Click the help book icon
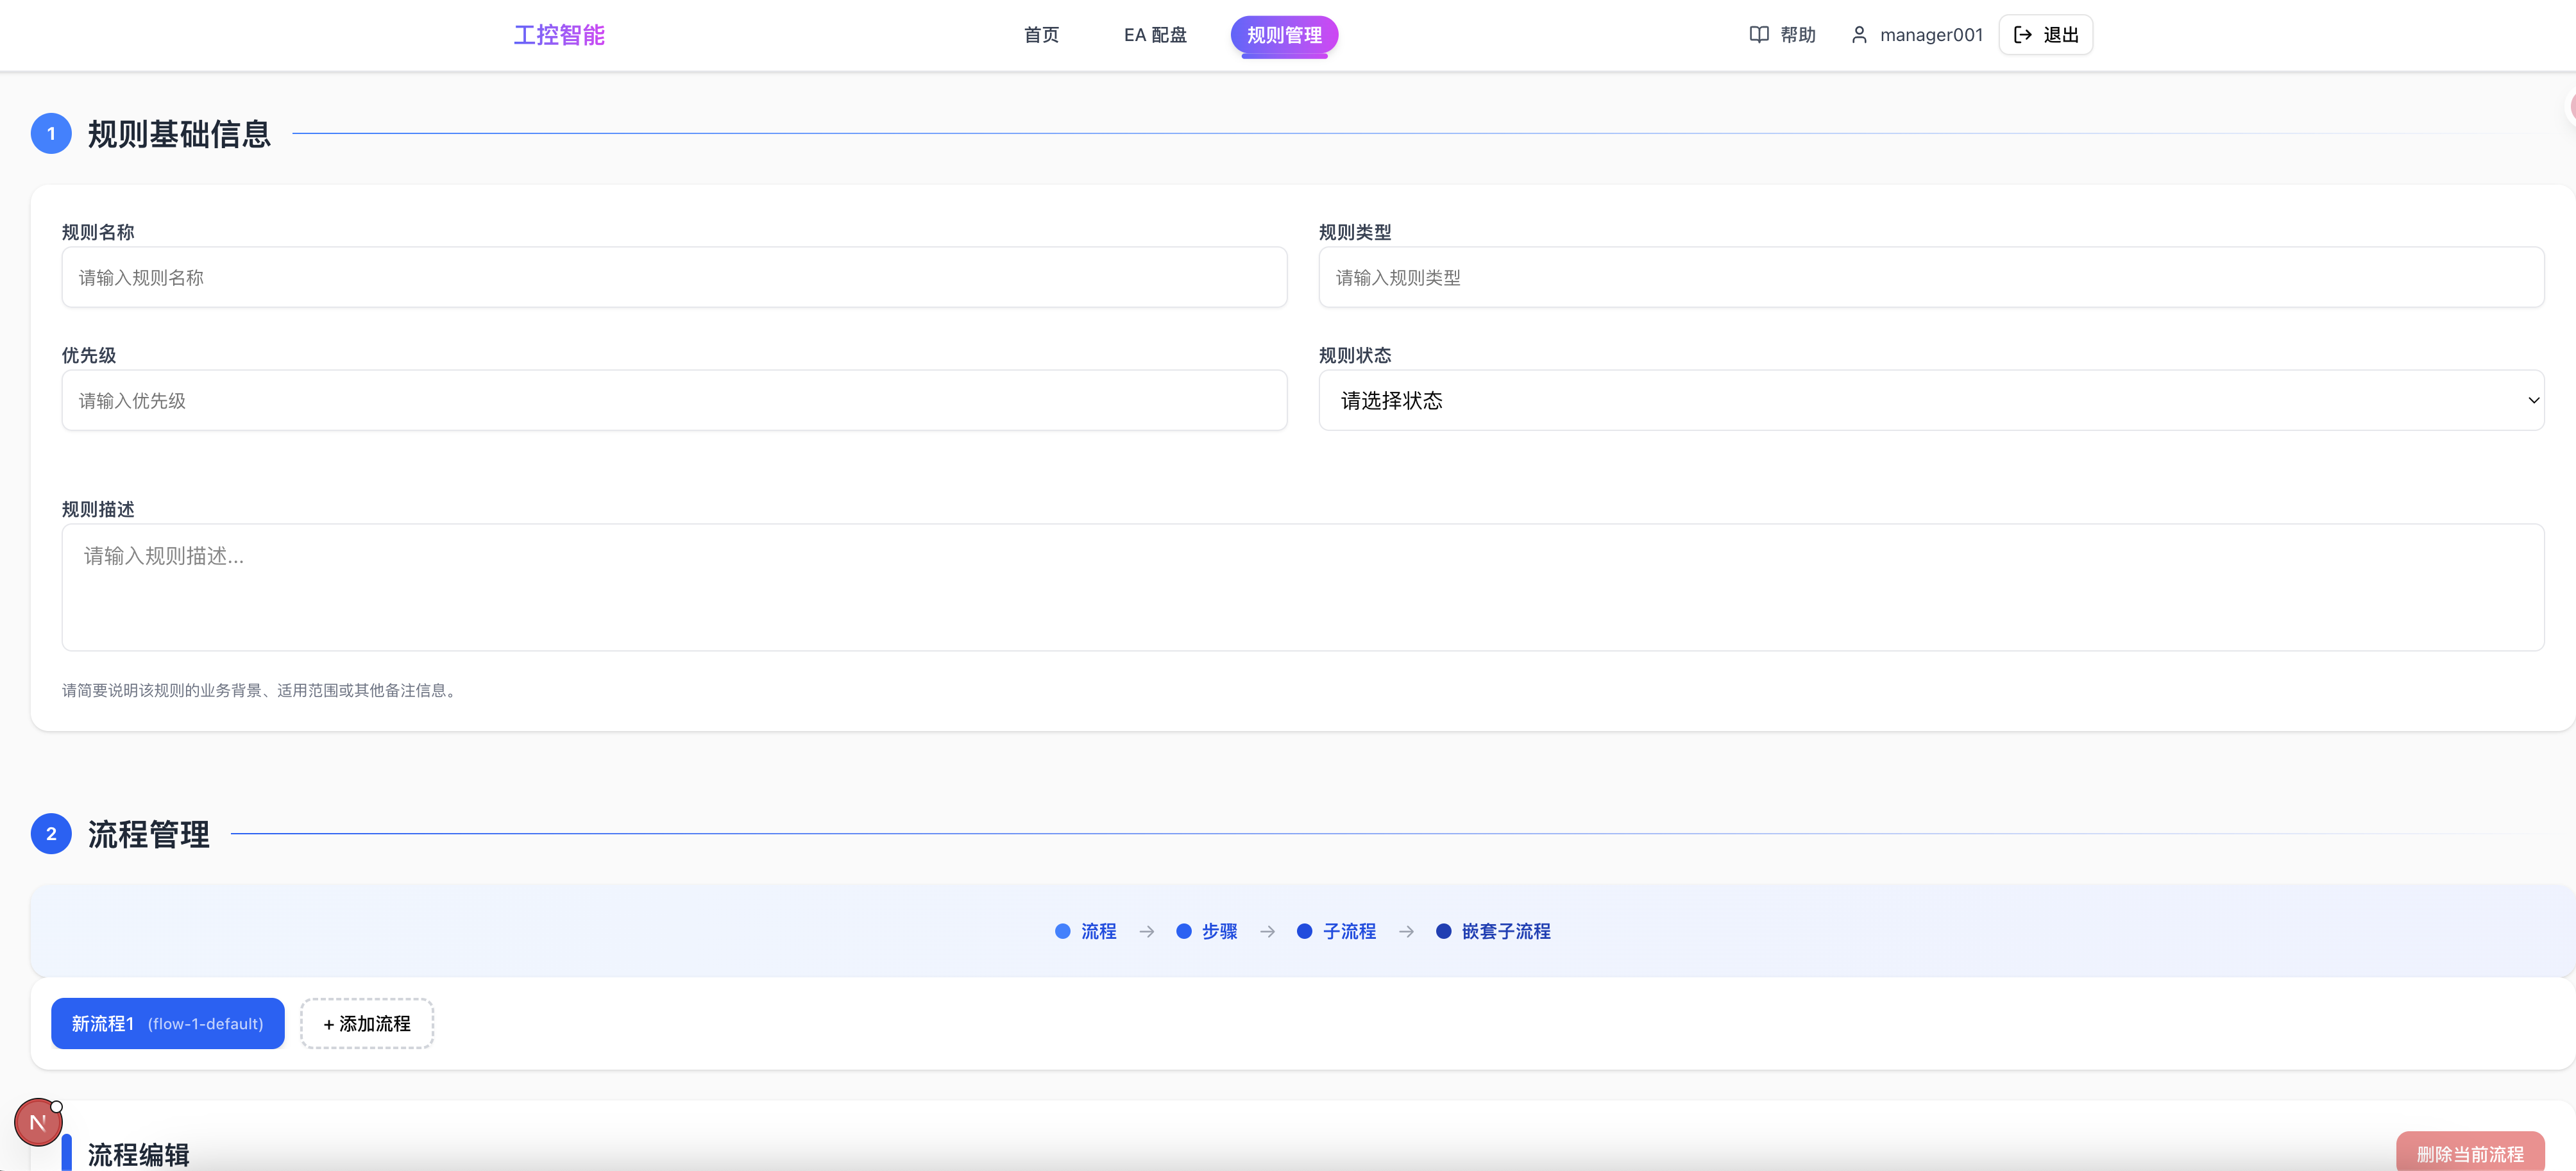This screenshot has width=2576, height=1171. point(1758,35)
